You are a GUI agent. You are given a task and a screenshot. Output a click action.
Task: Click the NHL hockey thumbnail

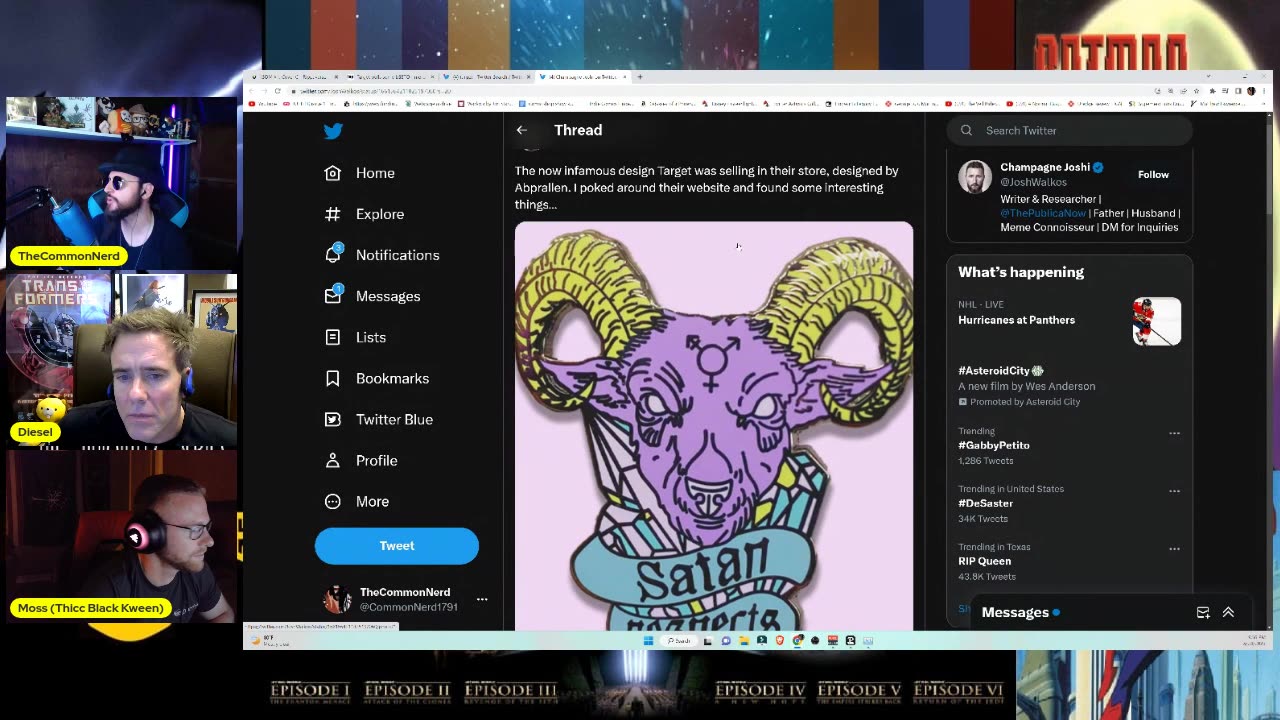(x=1157, y=321)
